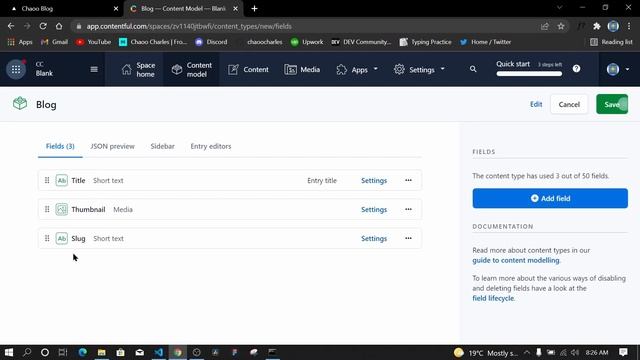
Task: Open the Media section
Action: 302,70
